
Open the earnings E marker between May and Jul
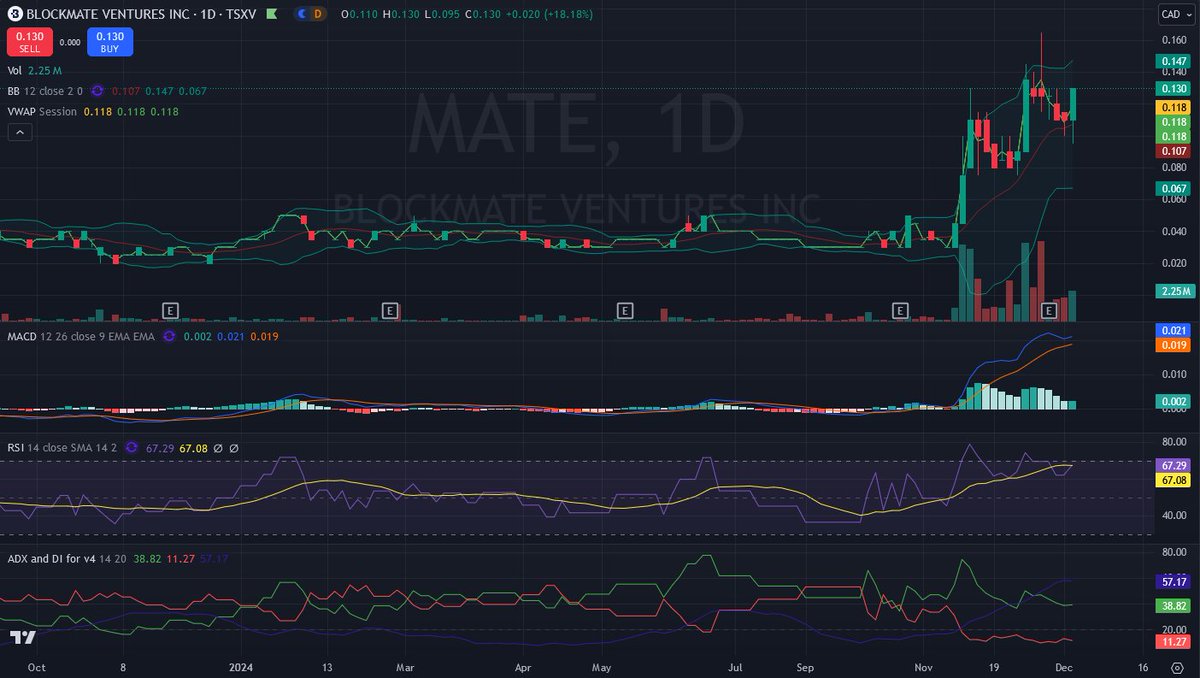coord(625,310)
